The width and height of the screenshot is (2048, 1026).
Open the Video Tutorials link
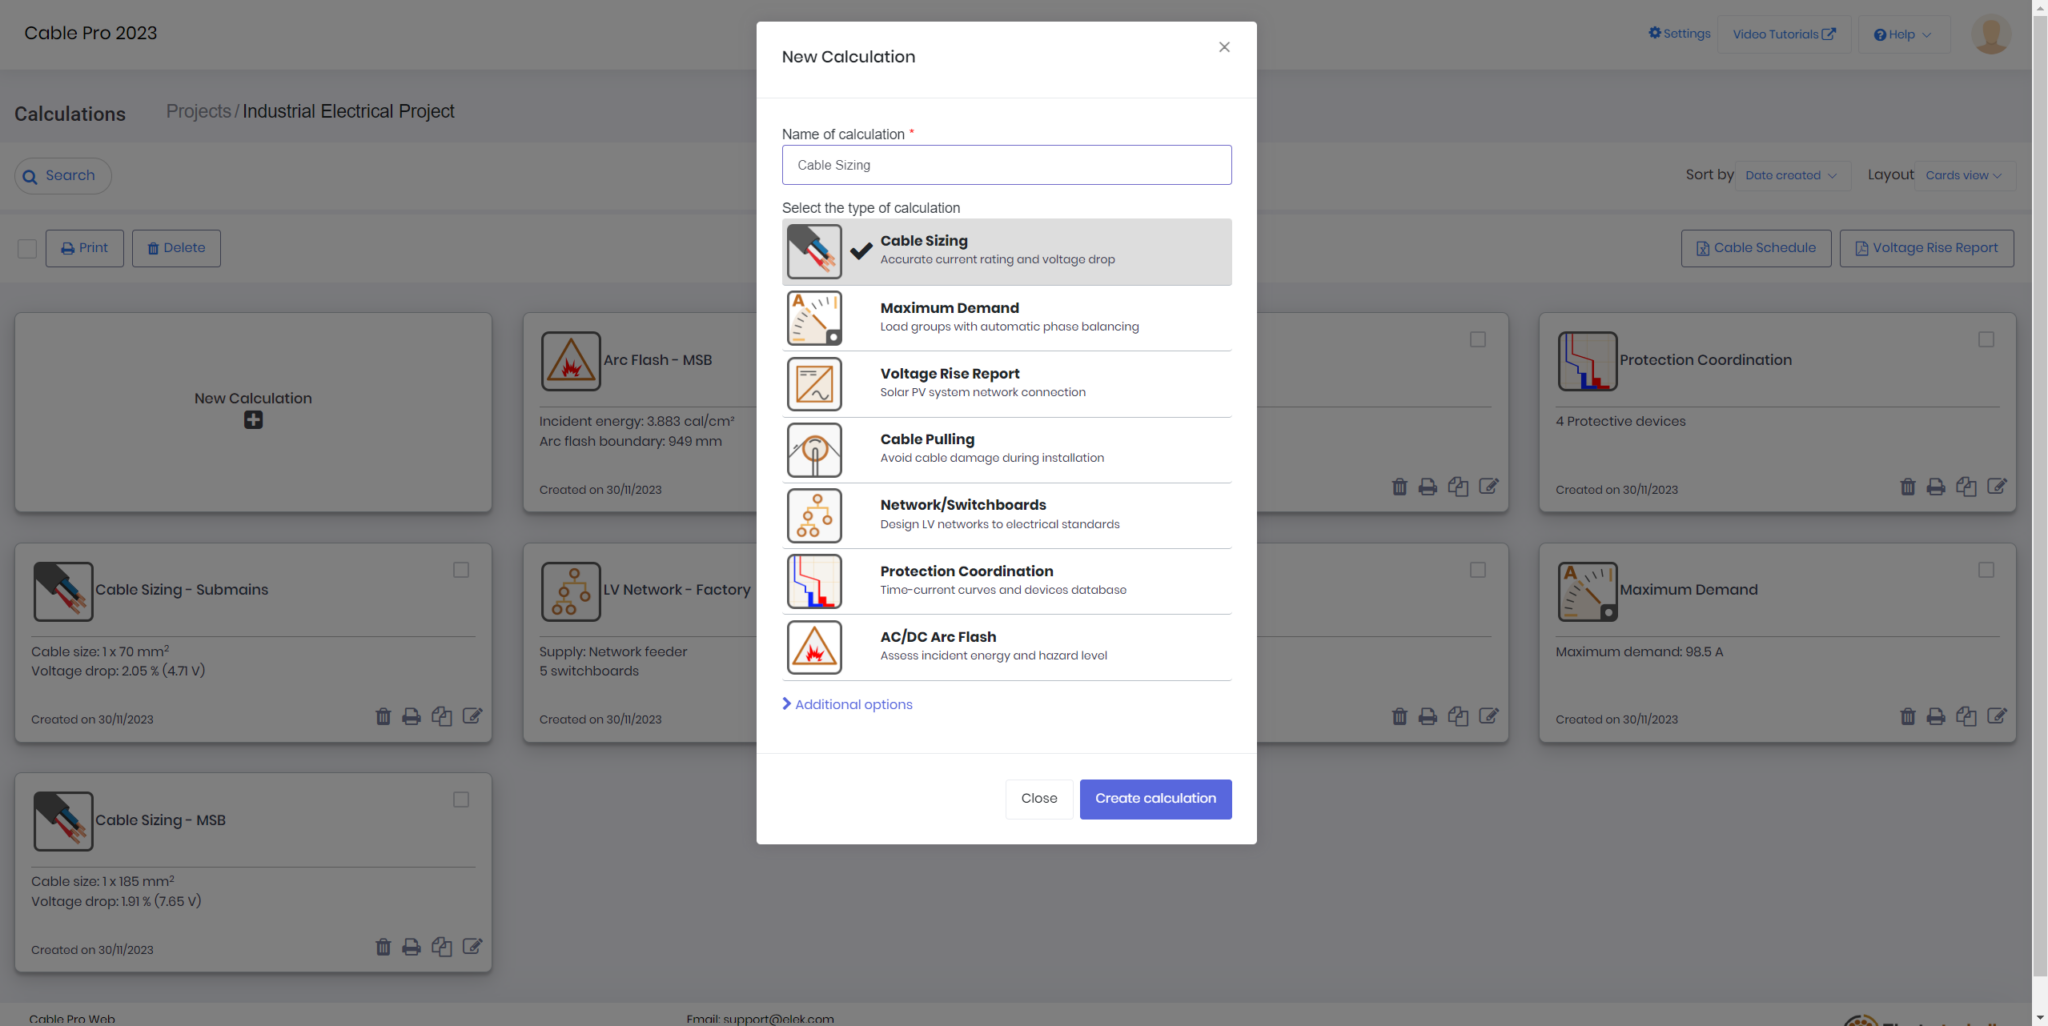pos(1783,35)
